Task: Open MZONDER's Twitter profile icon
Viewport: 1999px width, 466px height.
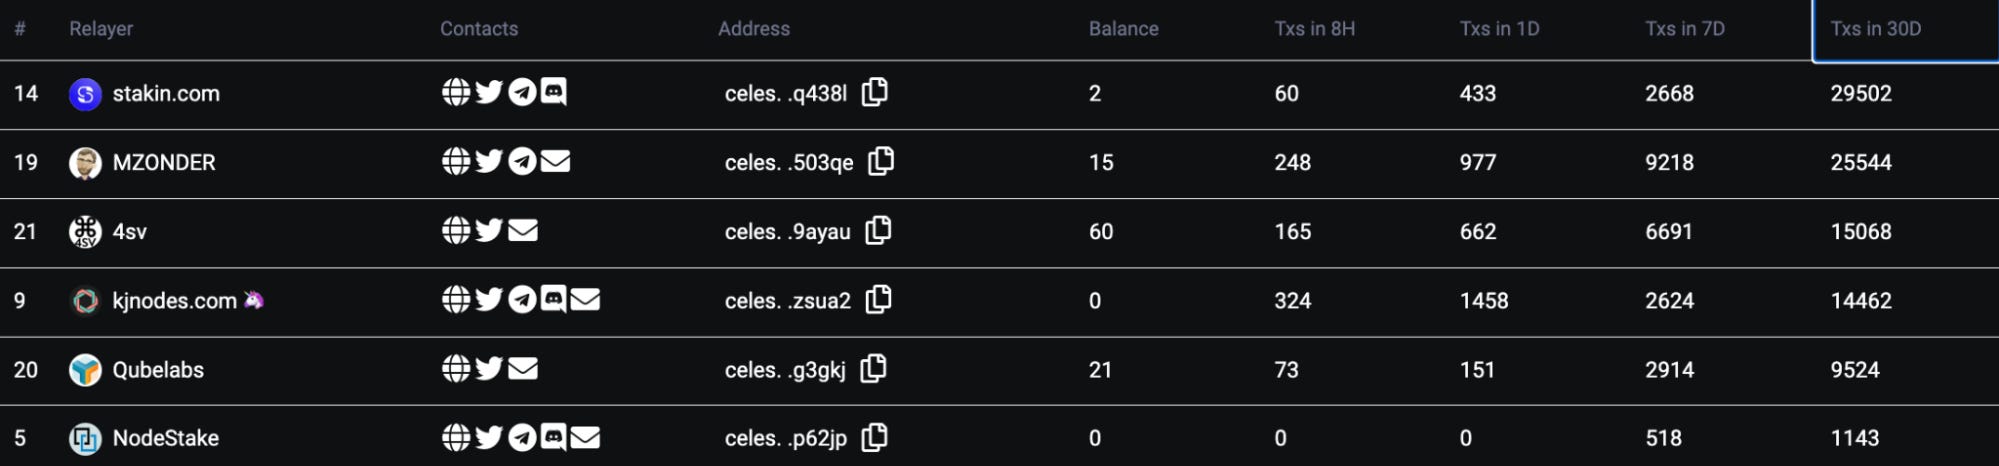Action: [489, 161]
